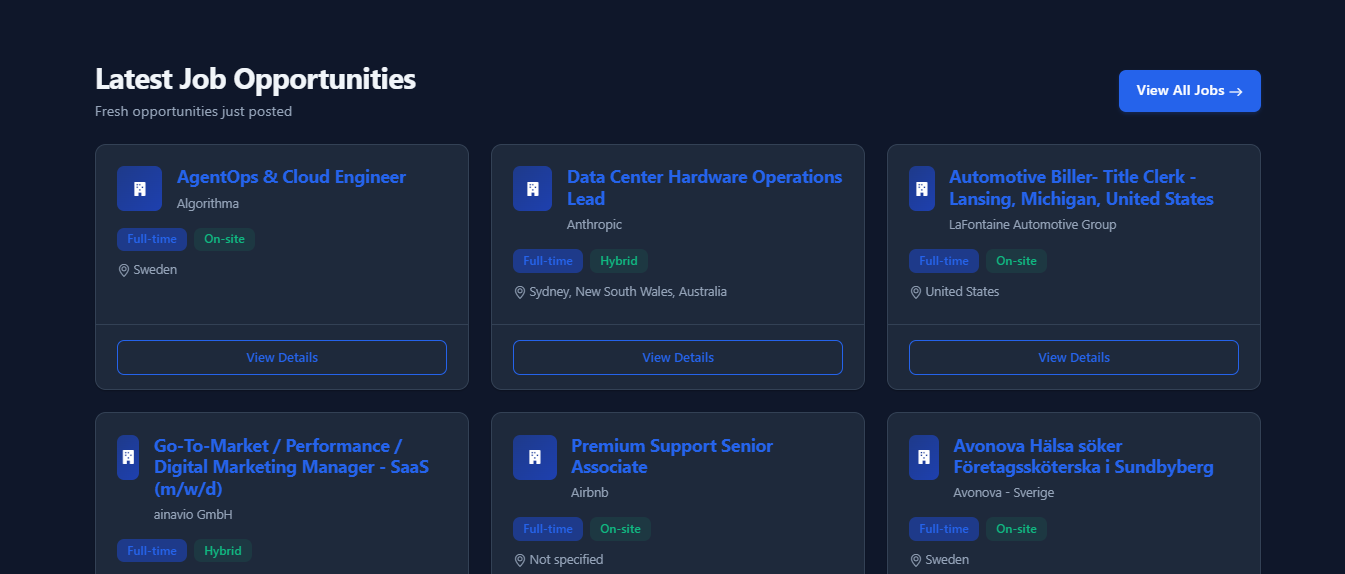1345x574 pixels.
Task: Click Full-time tag on Avonova job card
Action: coord(944,529)
